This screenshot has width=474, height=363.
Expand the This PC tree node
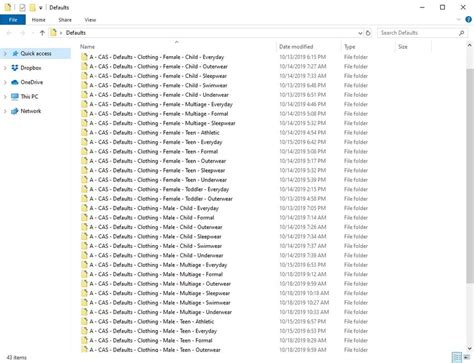pos(5,97)
